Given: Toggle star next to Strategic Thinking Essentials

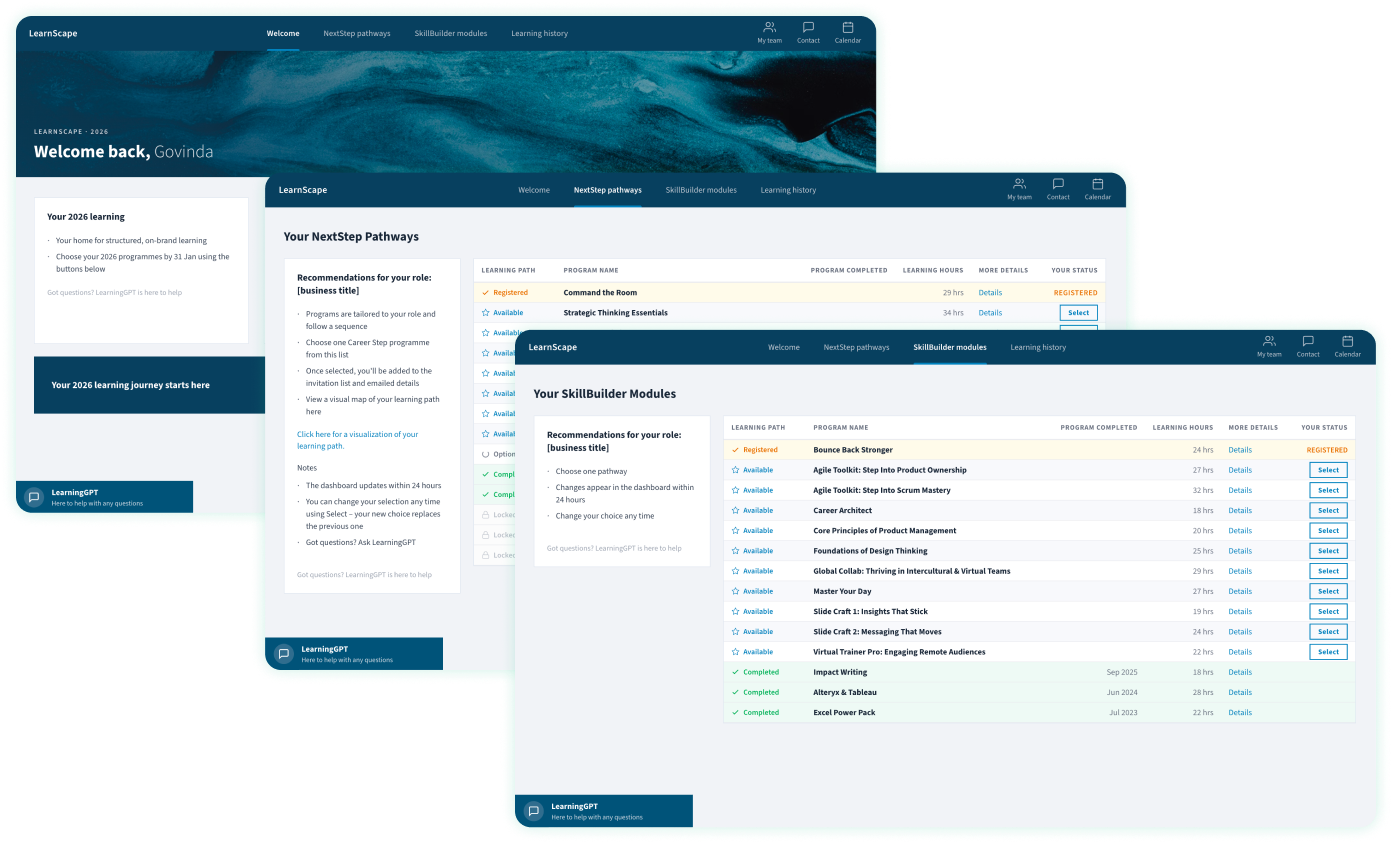Looking at the screenshot, I should 485,312.
